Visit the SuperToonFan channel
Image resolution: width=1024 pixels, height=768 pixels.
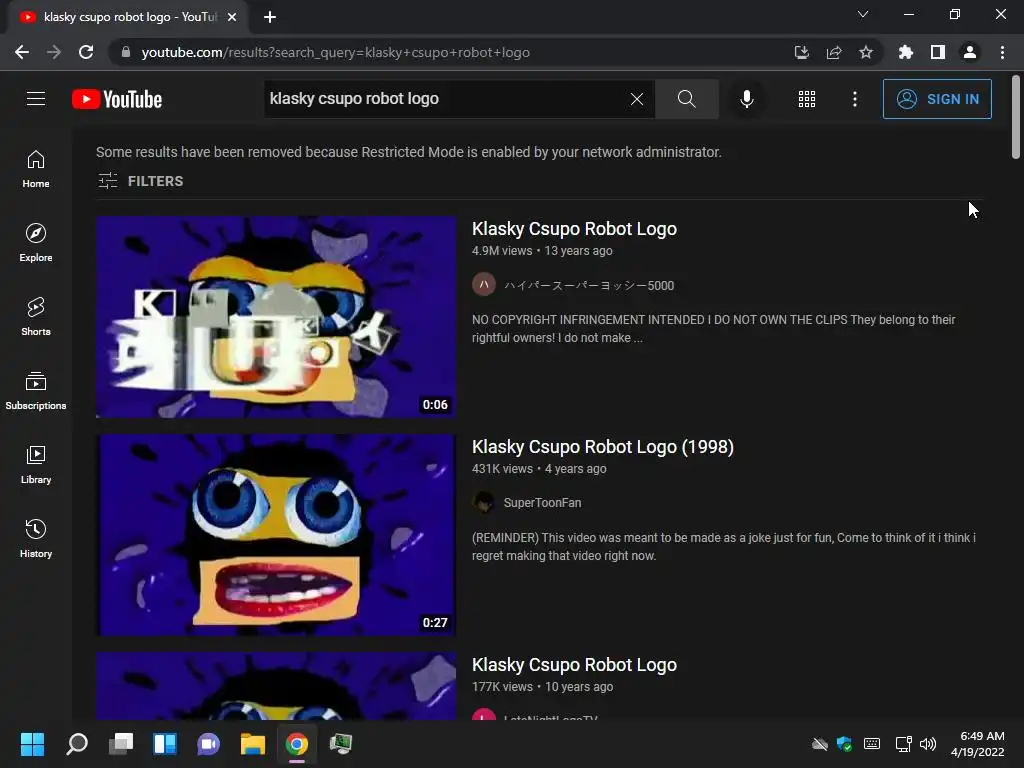click(x=542, y=503)
